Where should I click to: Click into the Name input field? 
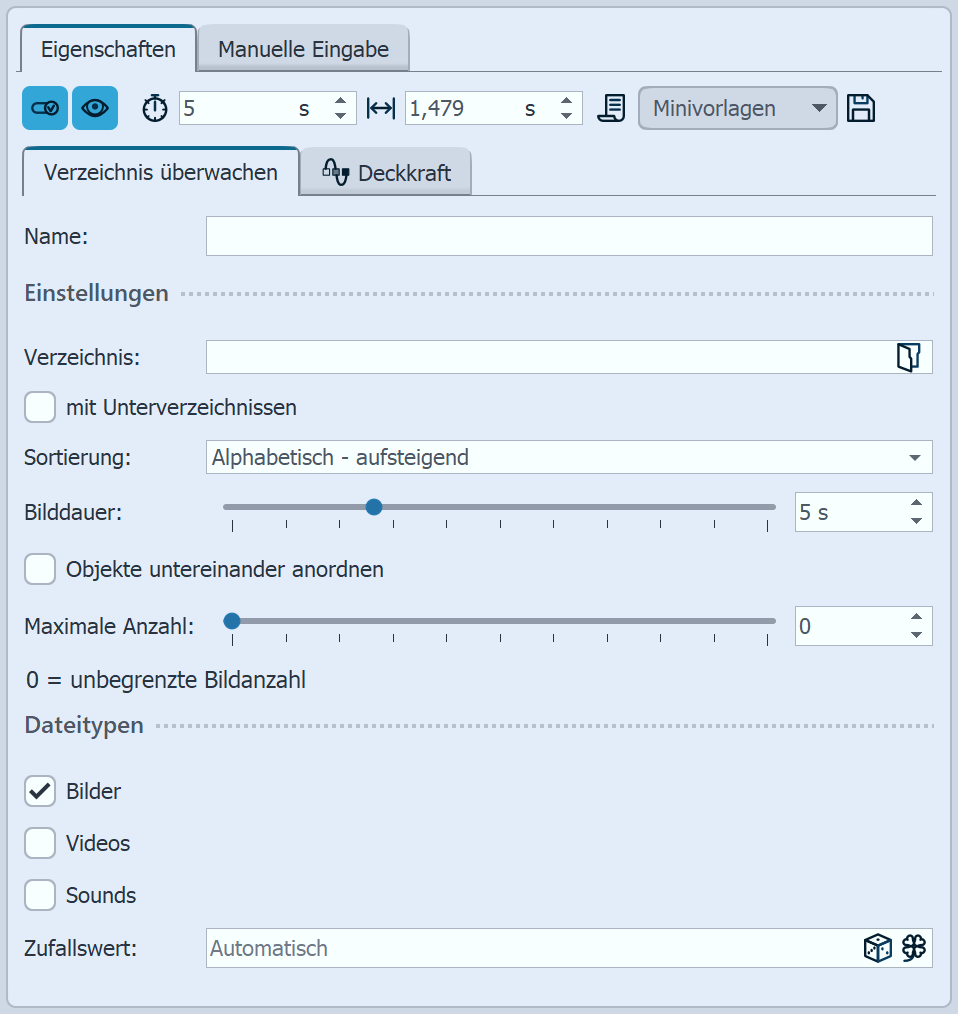(568, 236)
